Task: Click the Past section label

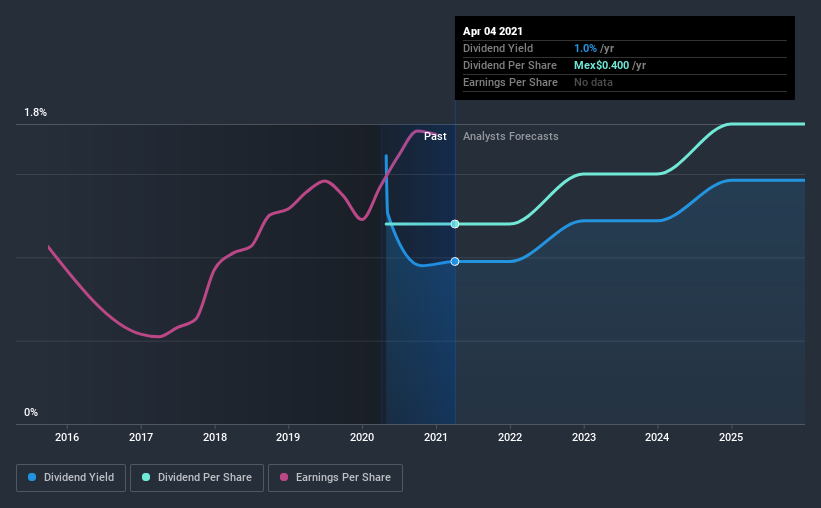Action: click(435, 136)
